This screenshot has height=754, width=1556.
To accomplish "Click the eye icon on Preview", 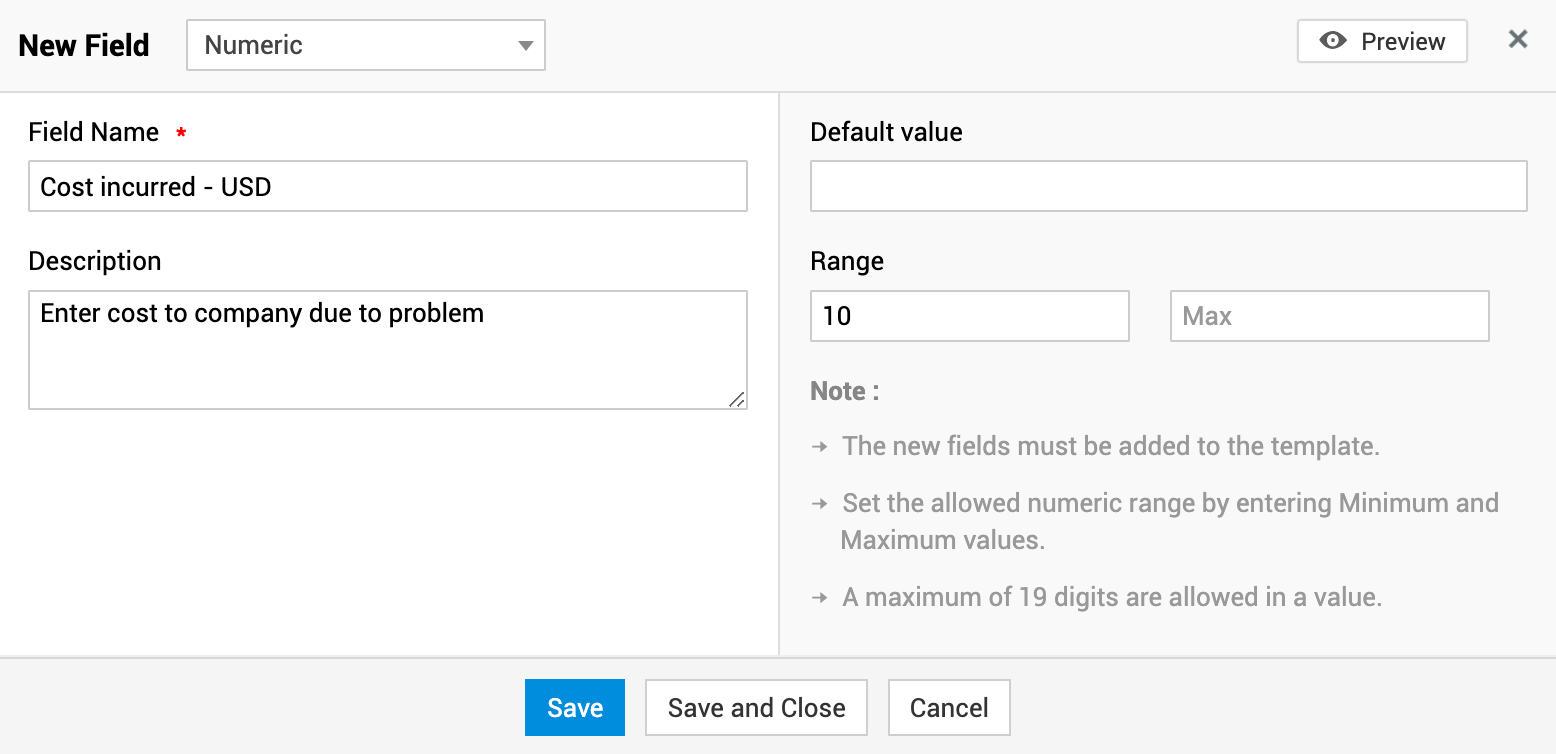I will [x=1333, y=41].
